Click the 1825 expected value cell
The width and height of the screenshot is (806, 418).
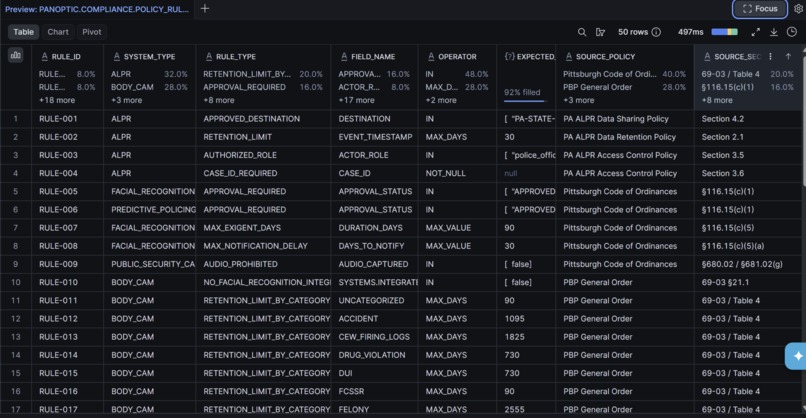(x=526, y=337)
